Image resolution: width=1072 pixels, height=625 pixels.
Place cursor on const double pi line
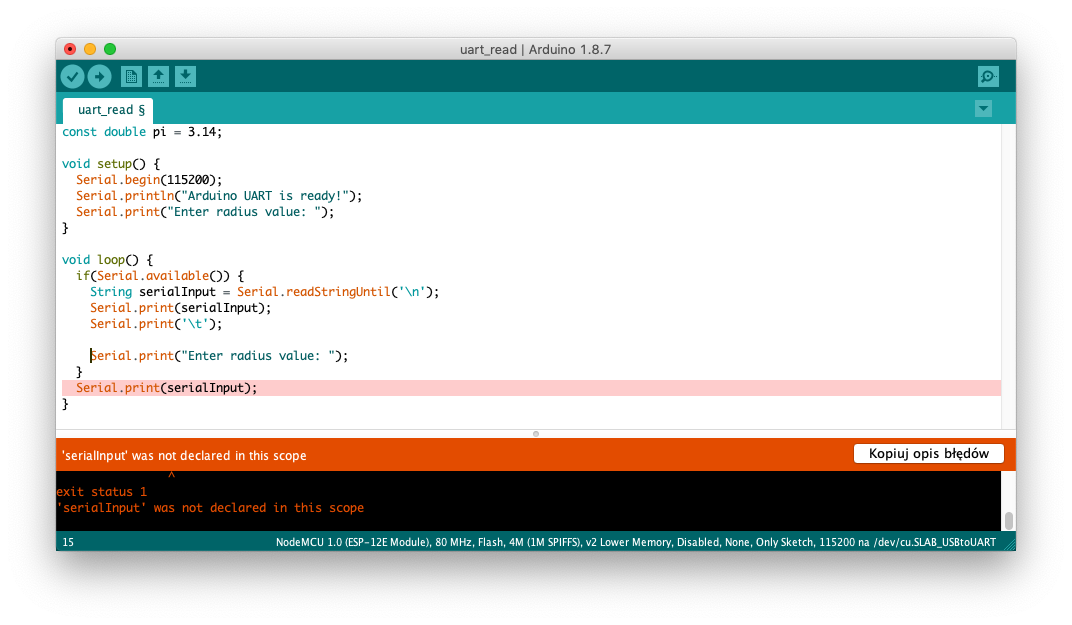pyautogui.click(x=142, y=132)
